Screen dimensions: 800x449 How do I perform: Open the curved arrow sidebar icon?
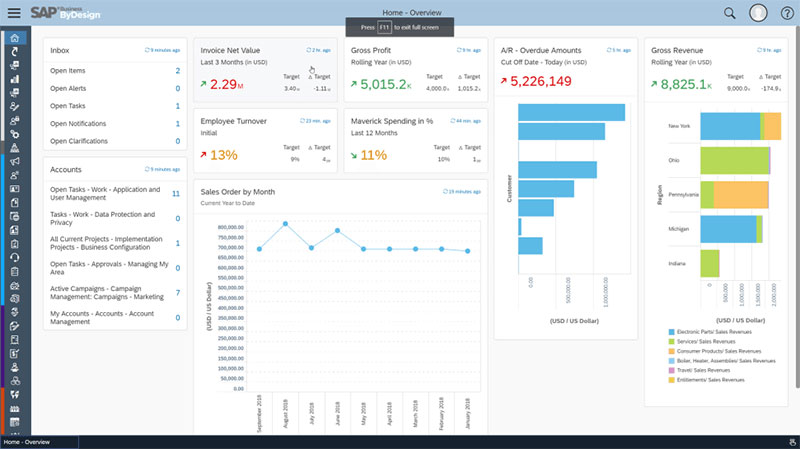[15, 52]
